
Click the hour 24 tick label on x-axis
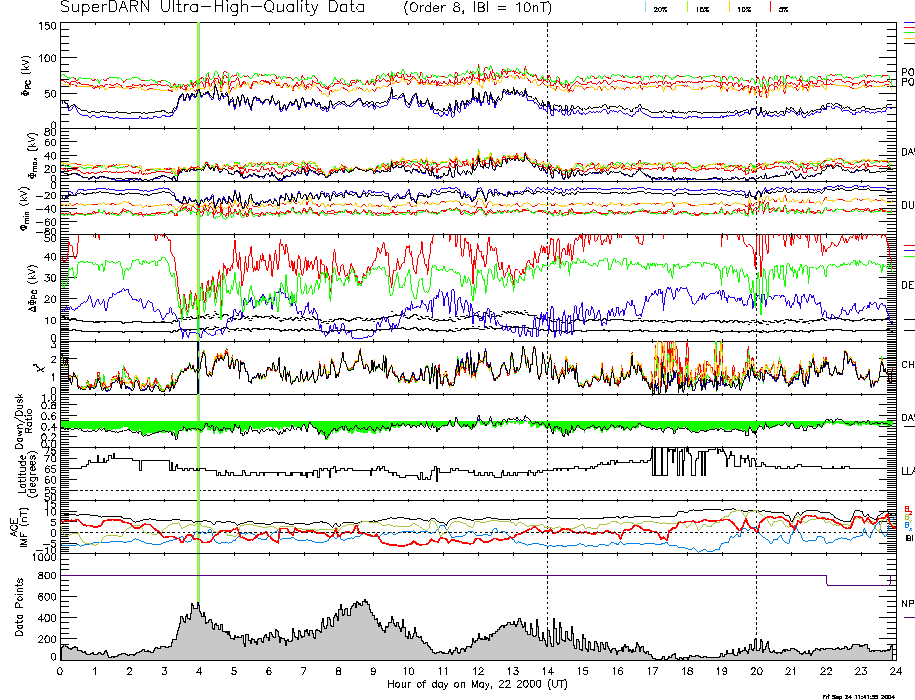click(895, 671)
